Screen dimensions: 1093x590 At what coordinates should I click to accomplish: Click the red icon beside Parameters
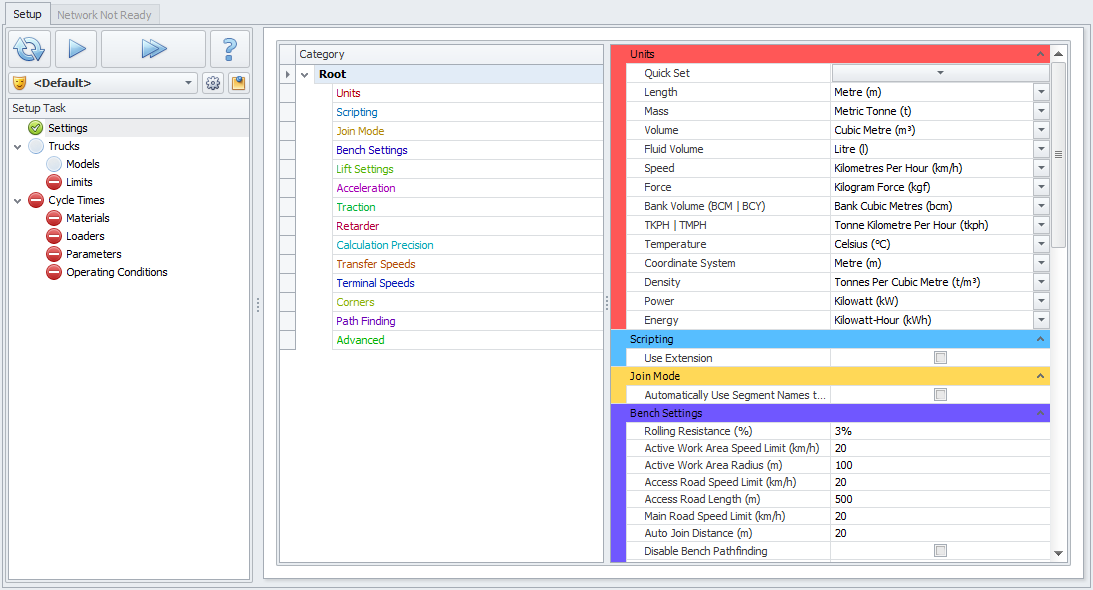[54, 255]
